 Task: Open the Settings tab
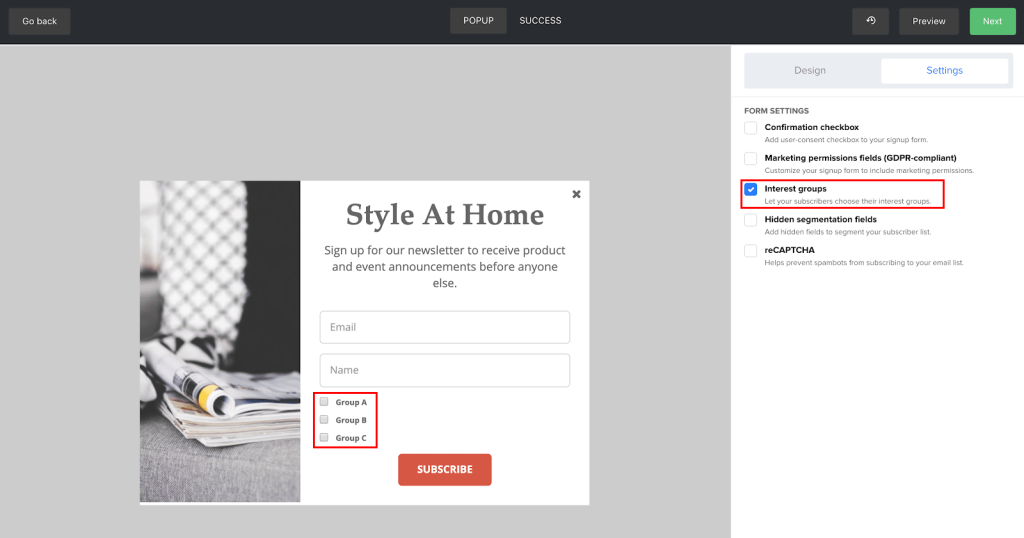coord(944,71)
